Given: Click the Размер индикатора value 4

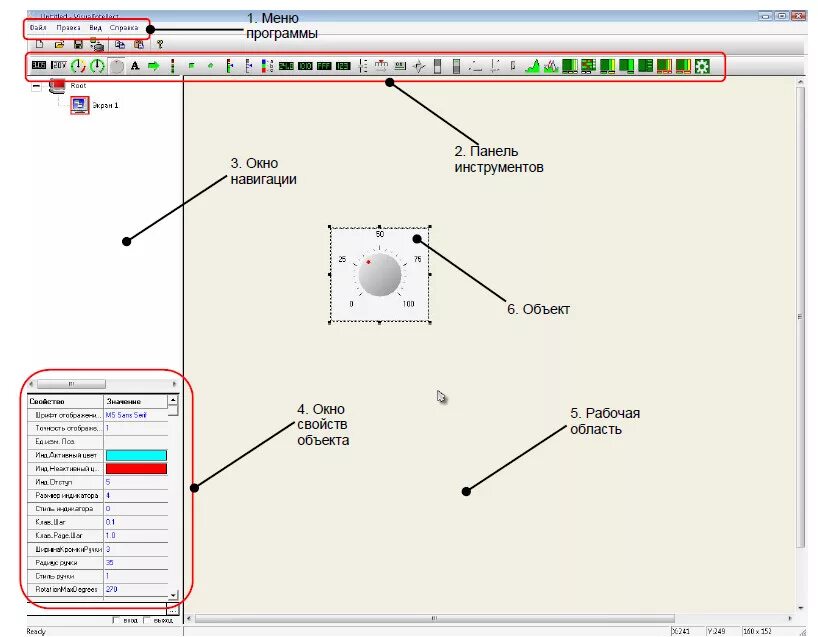Looking at the screenshot, I should [108, 496].
